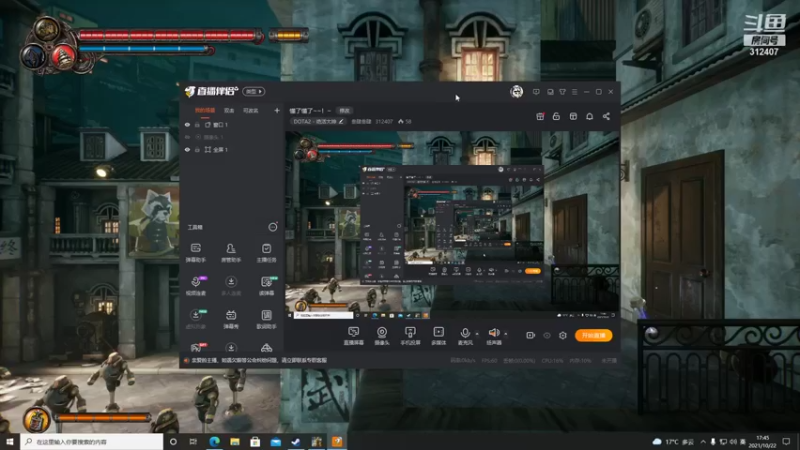Add 手机投屏 phone casting source
This screenshot has width=800, height=450.
(410, 336)
